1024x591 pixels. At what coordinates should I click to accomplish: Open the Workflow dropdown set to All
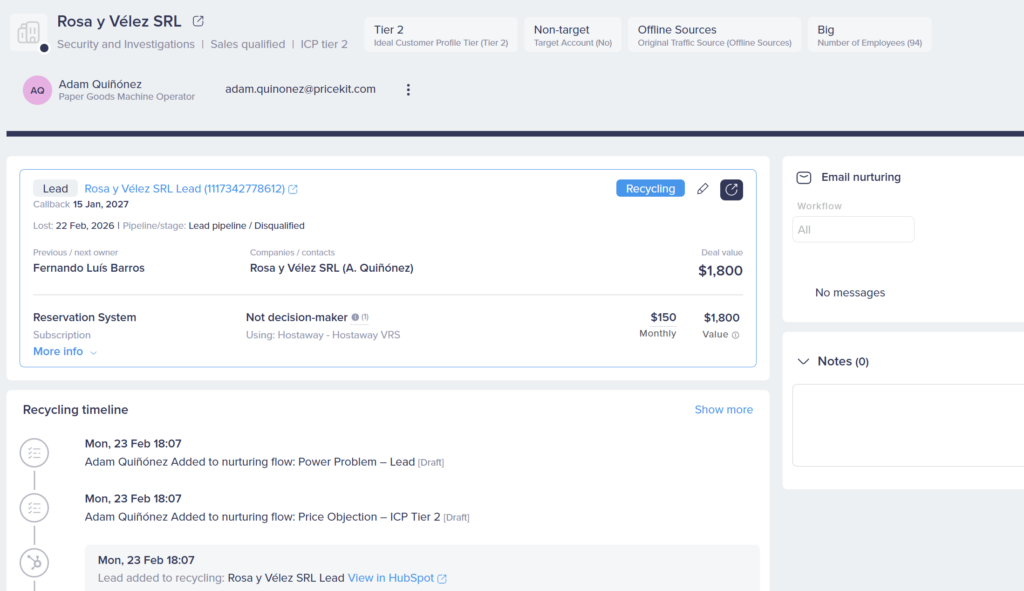click(853, 229)
